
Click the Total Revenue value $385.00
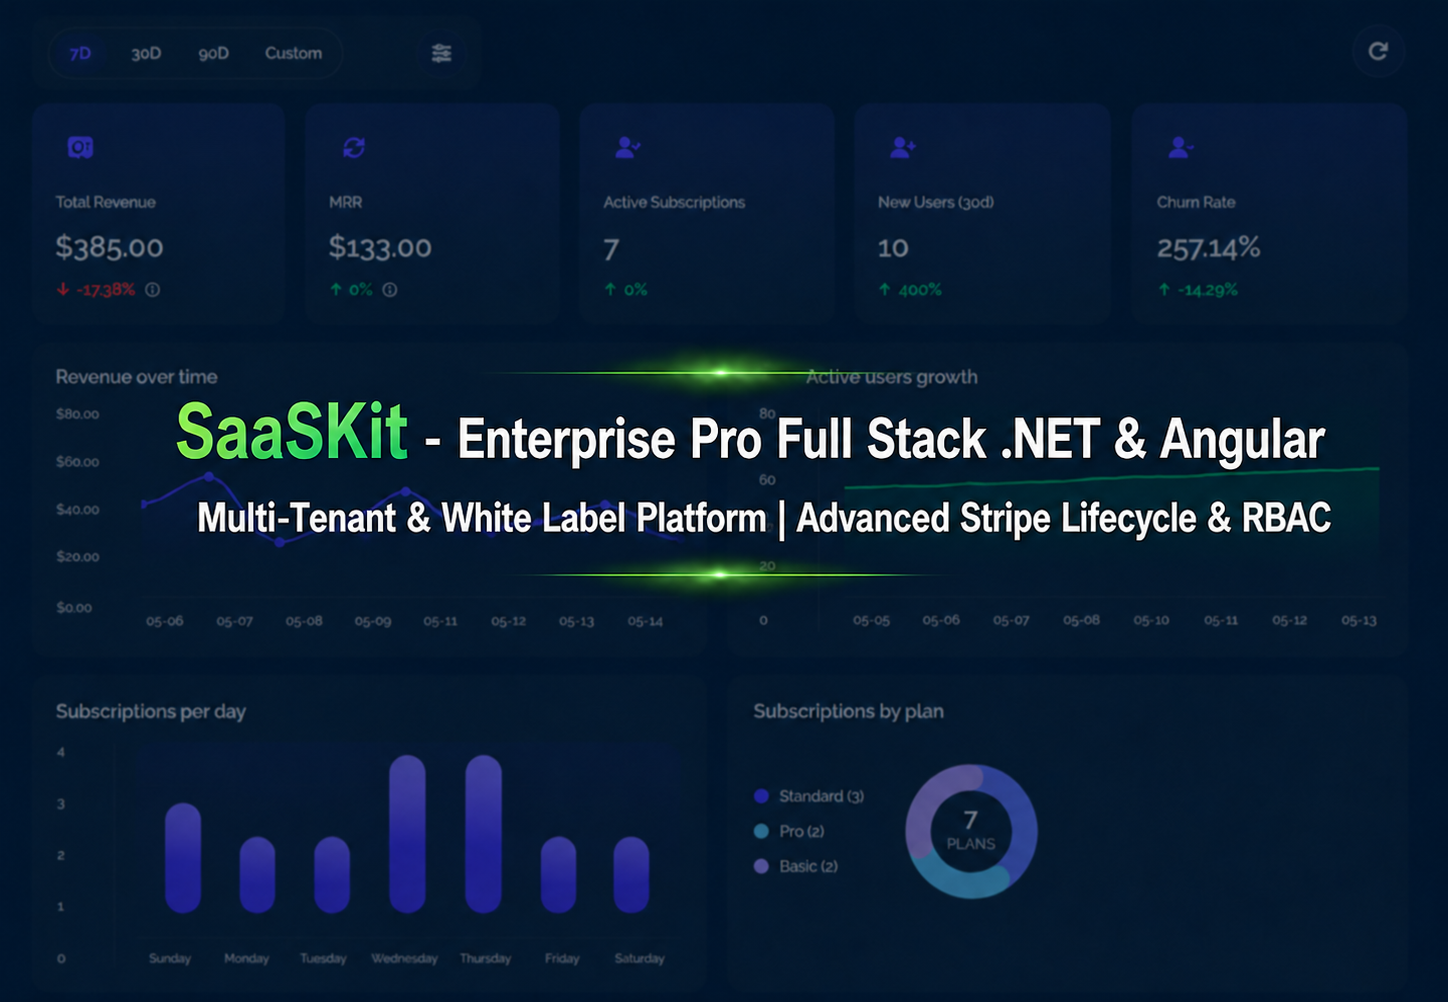click(109, 247)
